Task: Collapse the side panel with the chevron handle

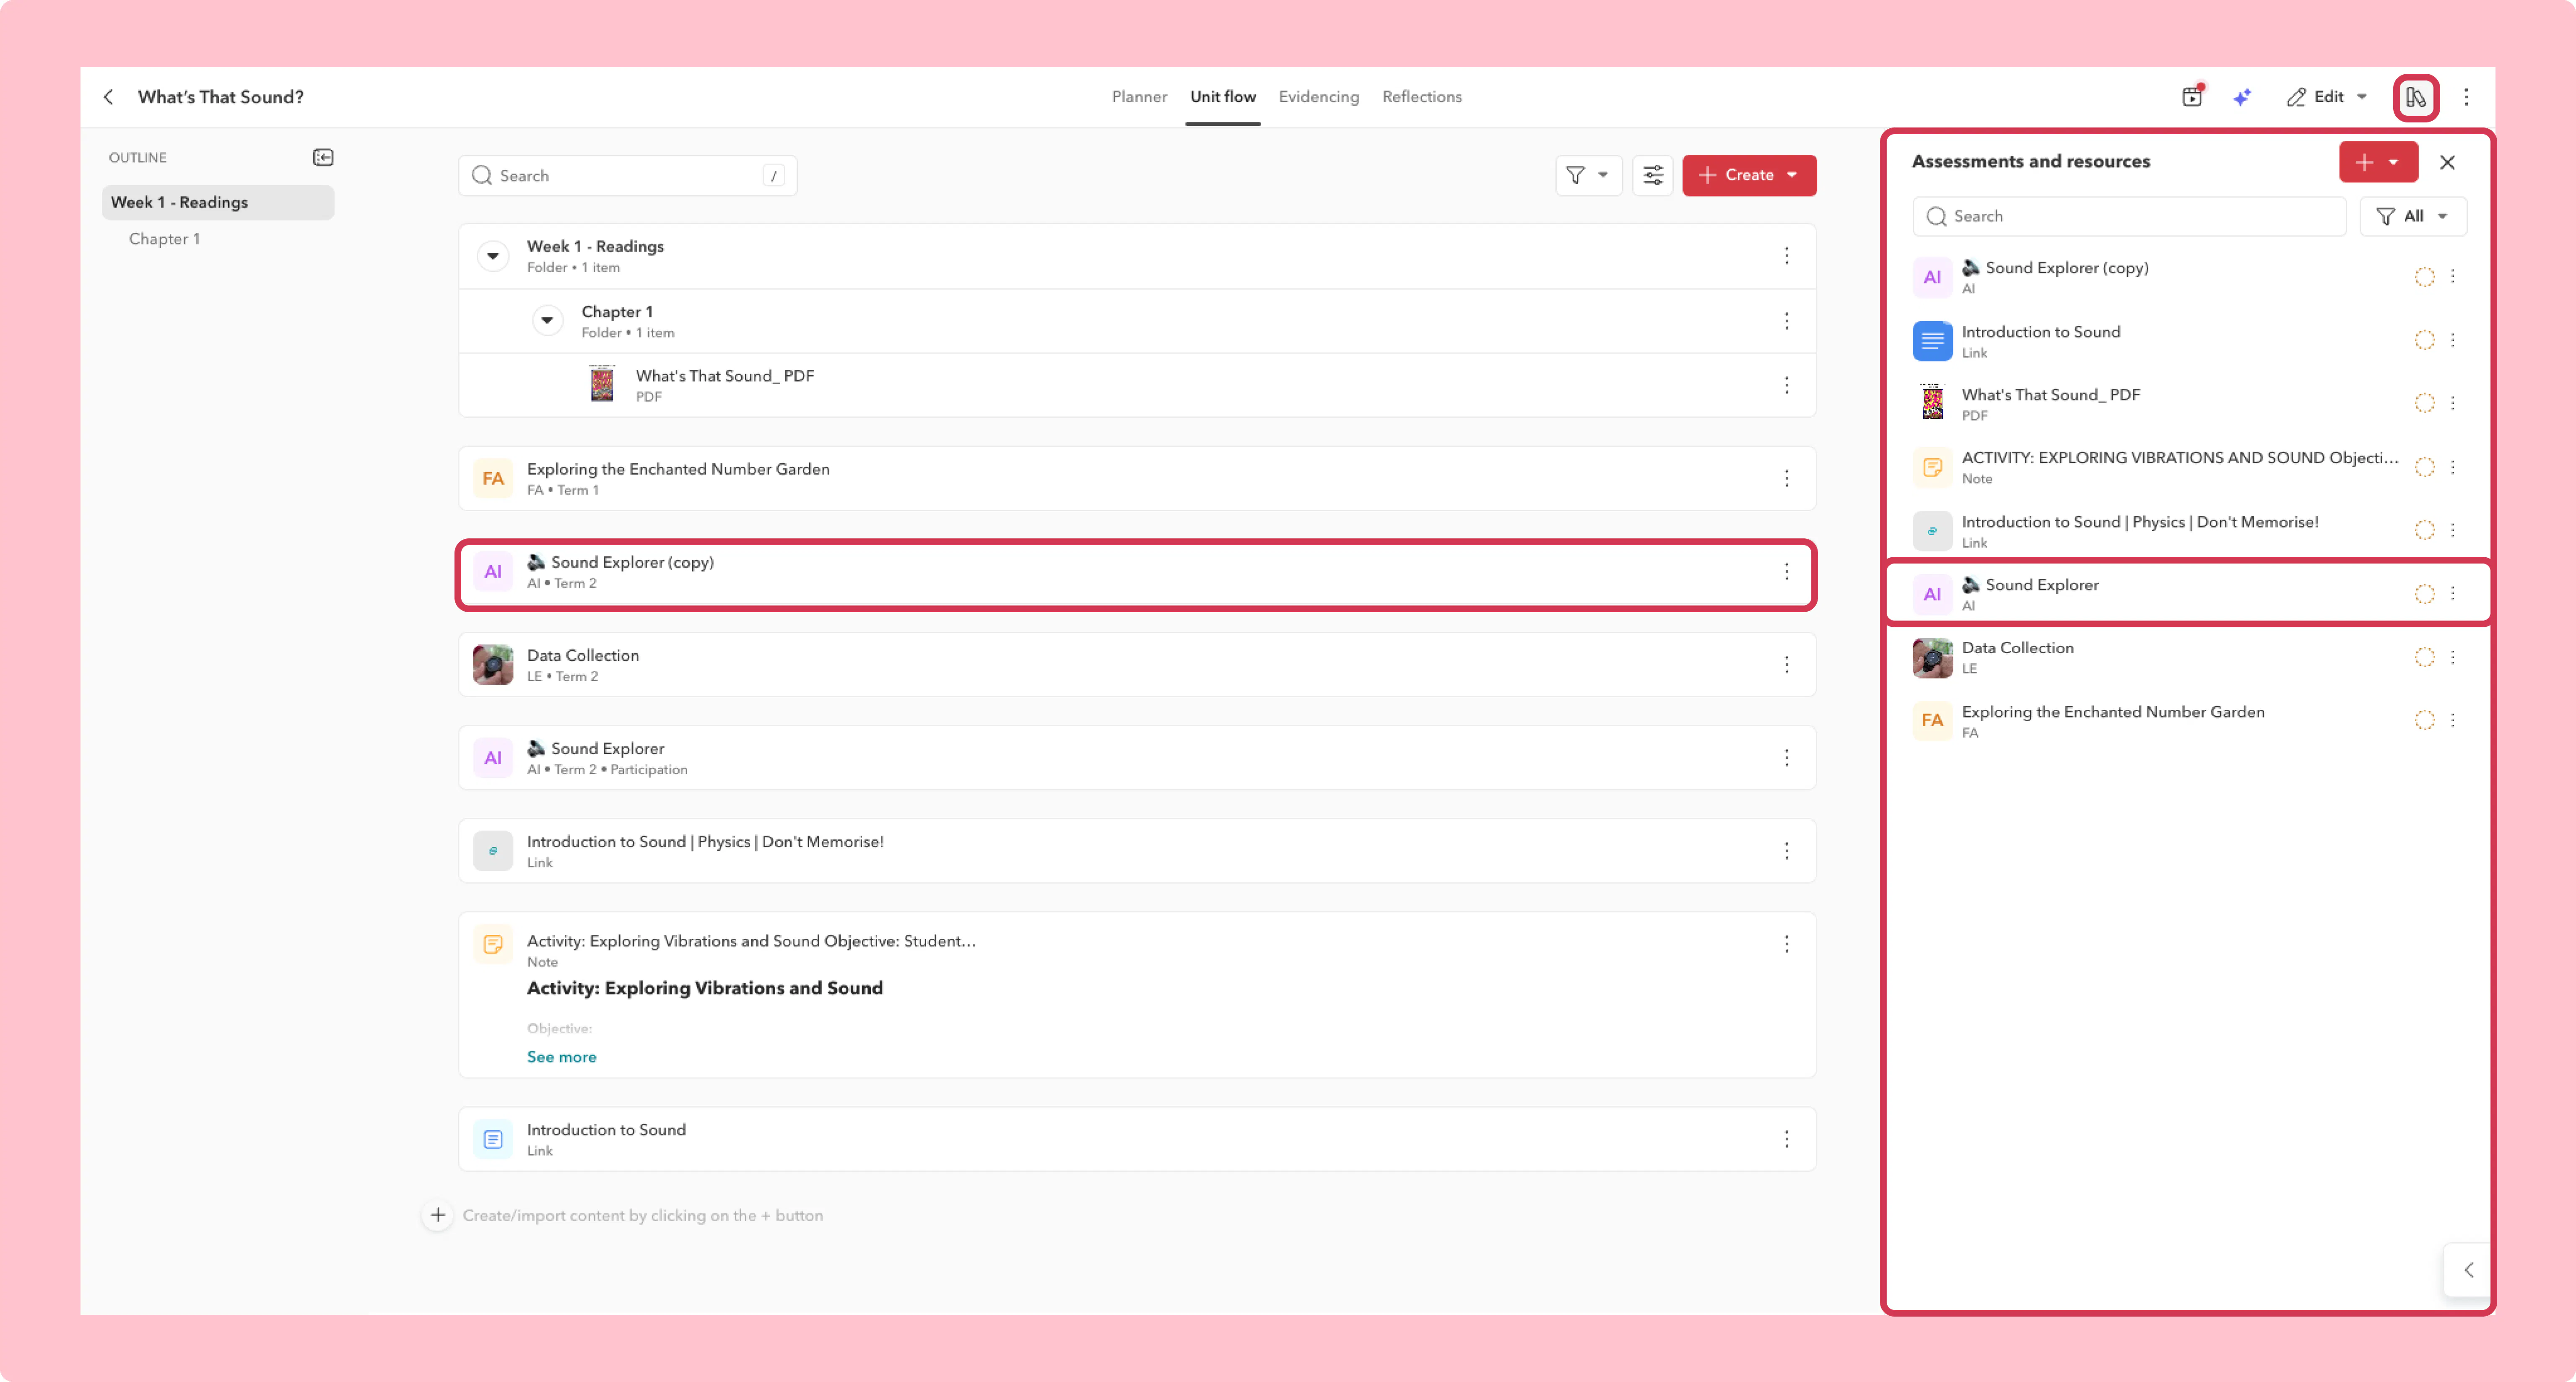Action: click(x=2468, y=1270)
